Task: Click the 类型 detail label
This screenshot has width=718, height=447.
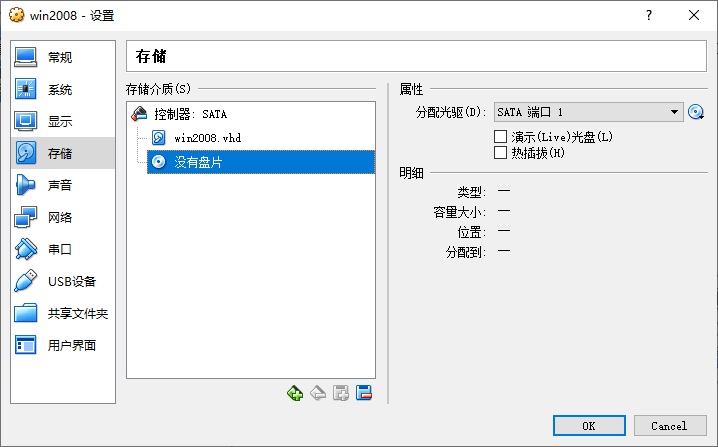Action: [471, 192]
